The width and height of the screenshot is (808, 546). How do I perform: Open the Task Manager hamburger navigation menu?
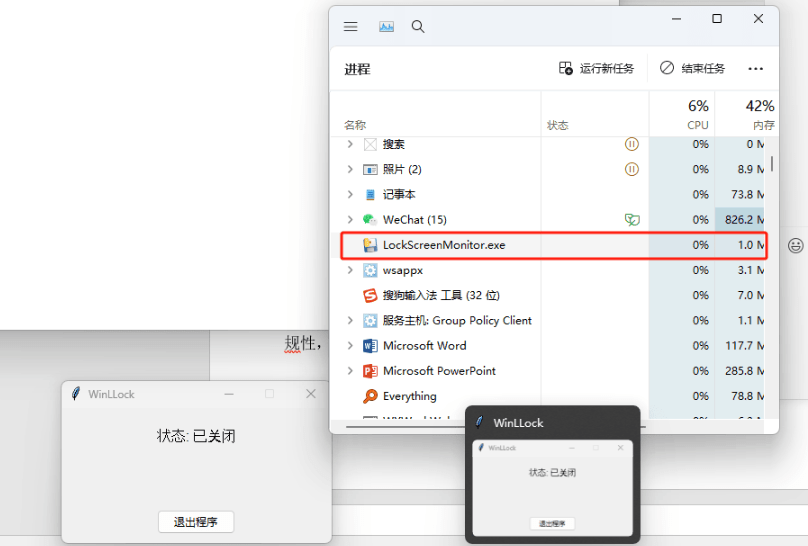pos(351,27)
